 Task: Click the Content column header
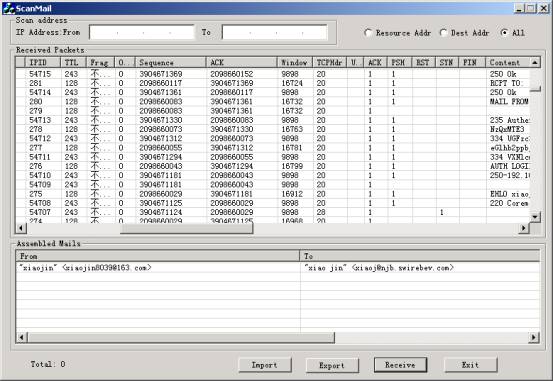click(x=508, y=62)
